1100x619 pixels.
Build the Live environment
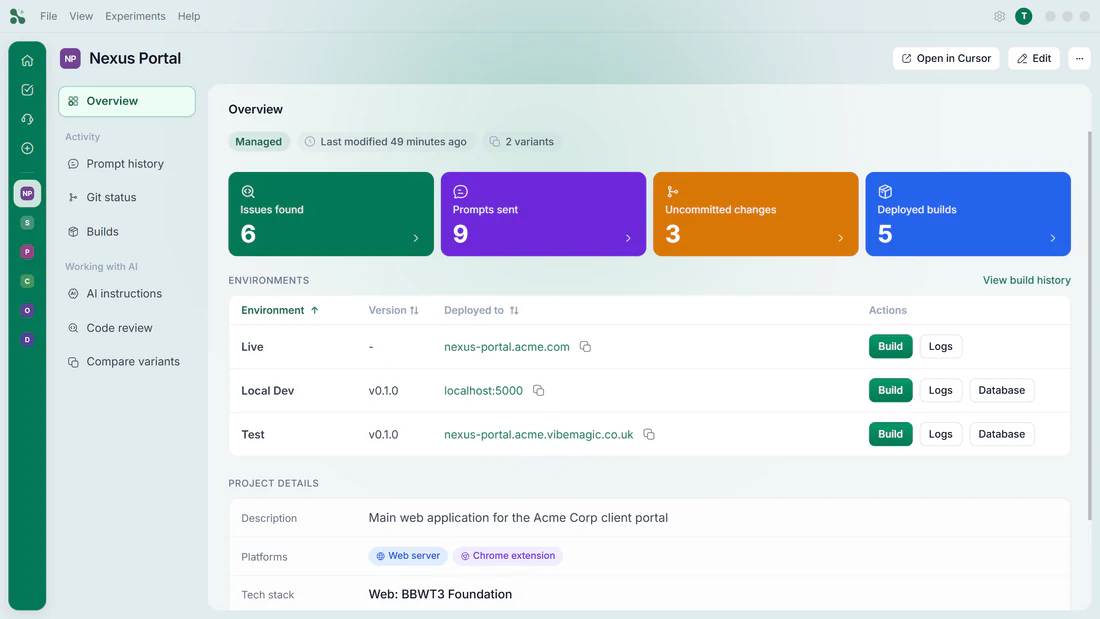click(890, 346)
